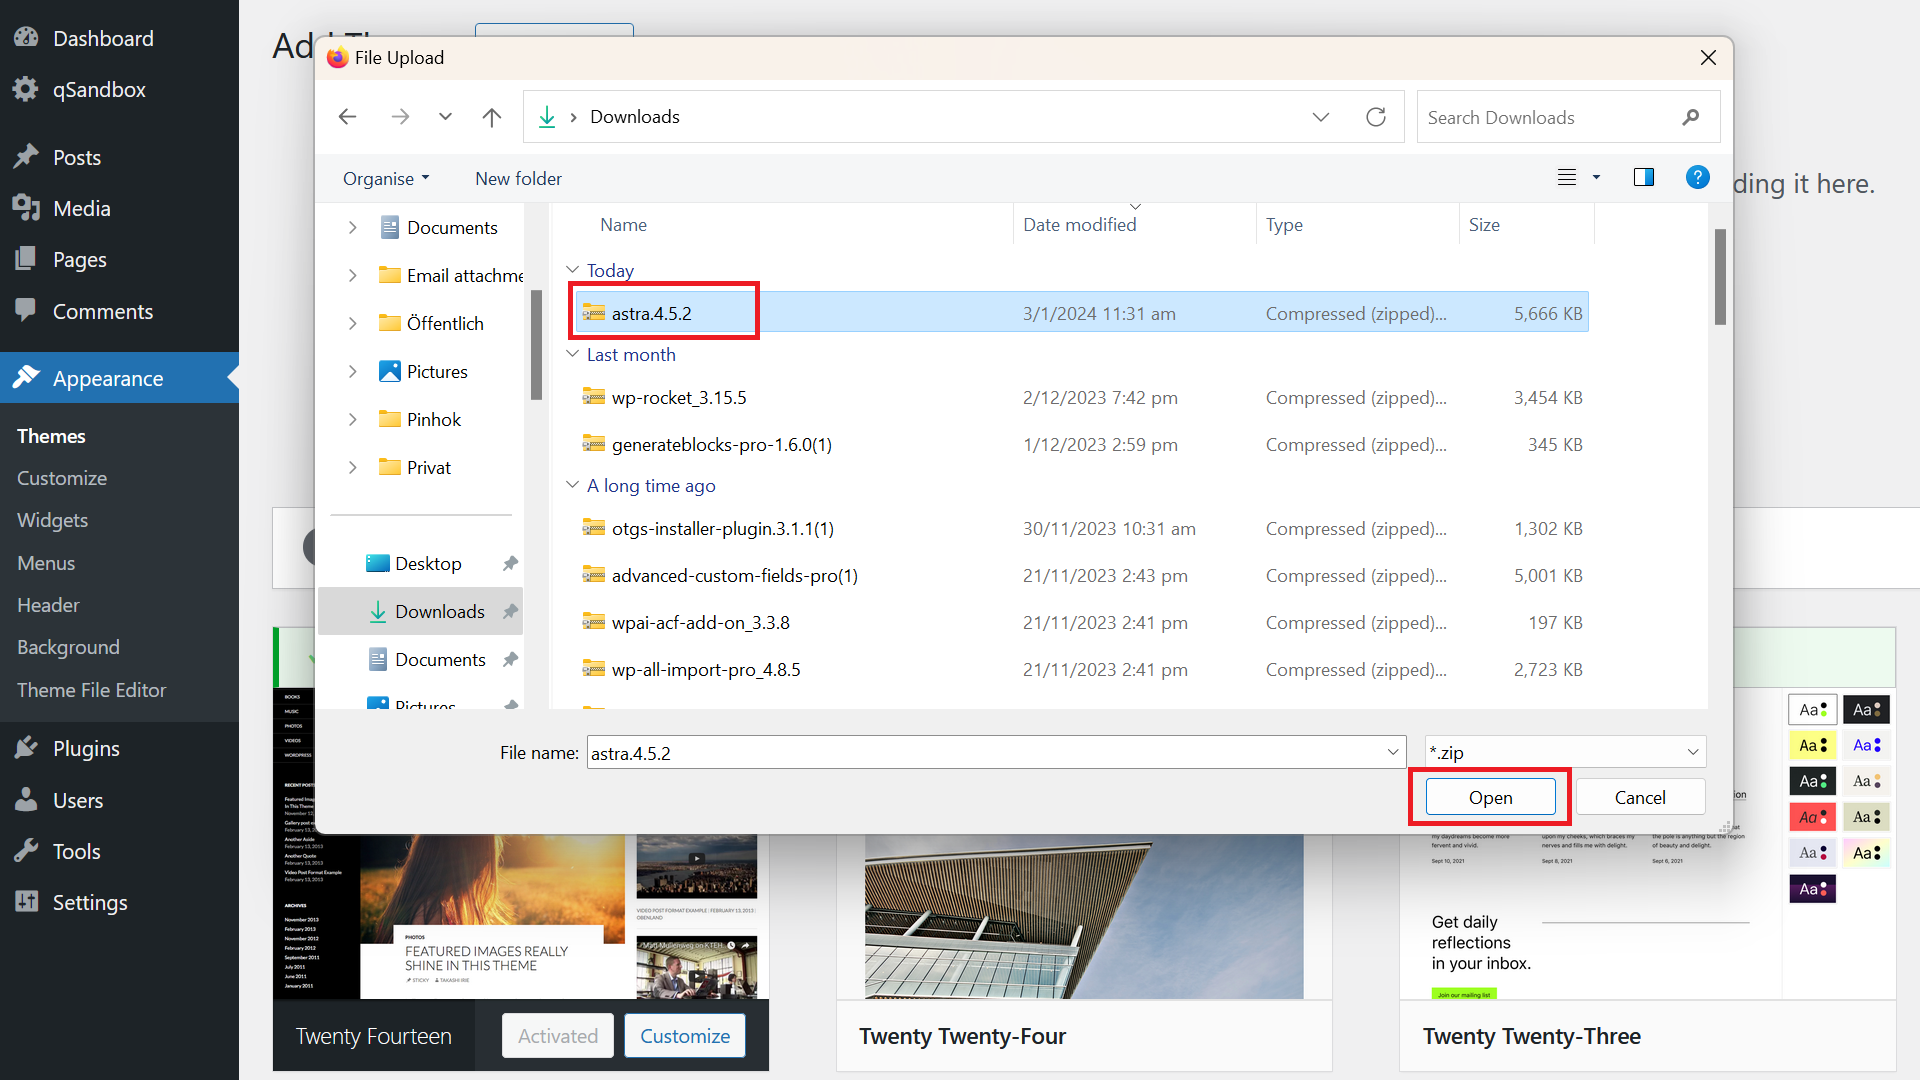
Task: Select otgs-installer-plugin.3.1.1(1) file
Action: click(1081, 528)
